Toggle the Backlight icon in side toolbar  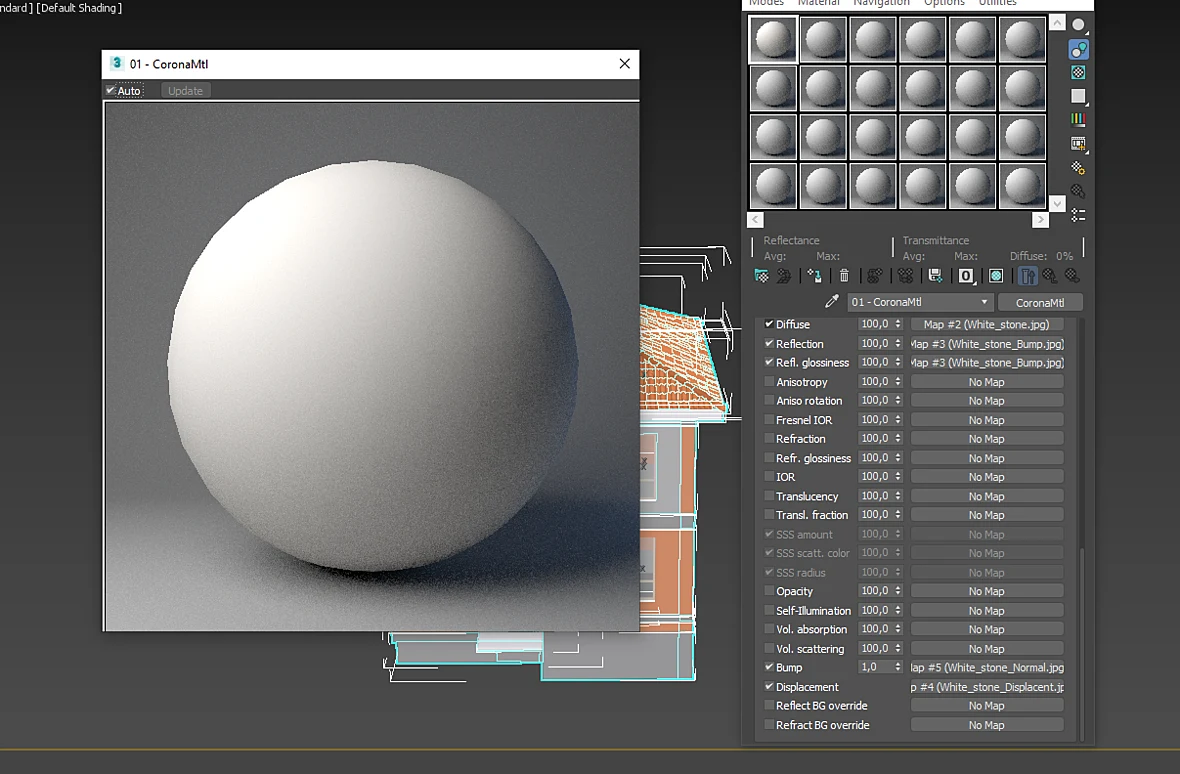(x=1078, y=50)
